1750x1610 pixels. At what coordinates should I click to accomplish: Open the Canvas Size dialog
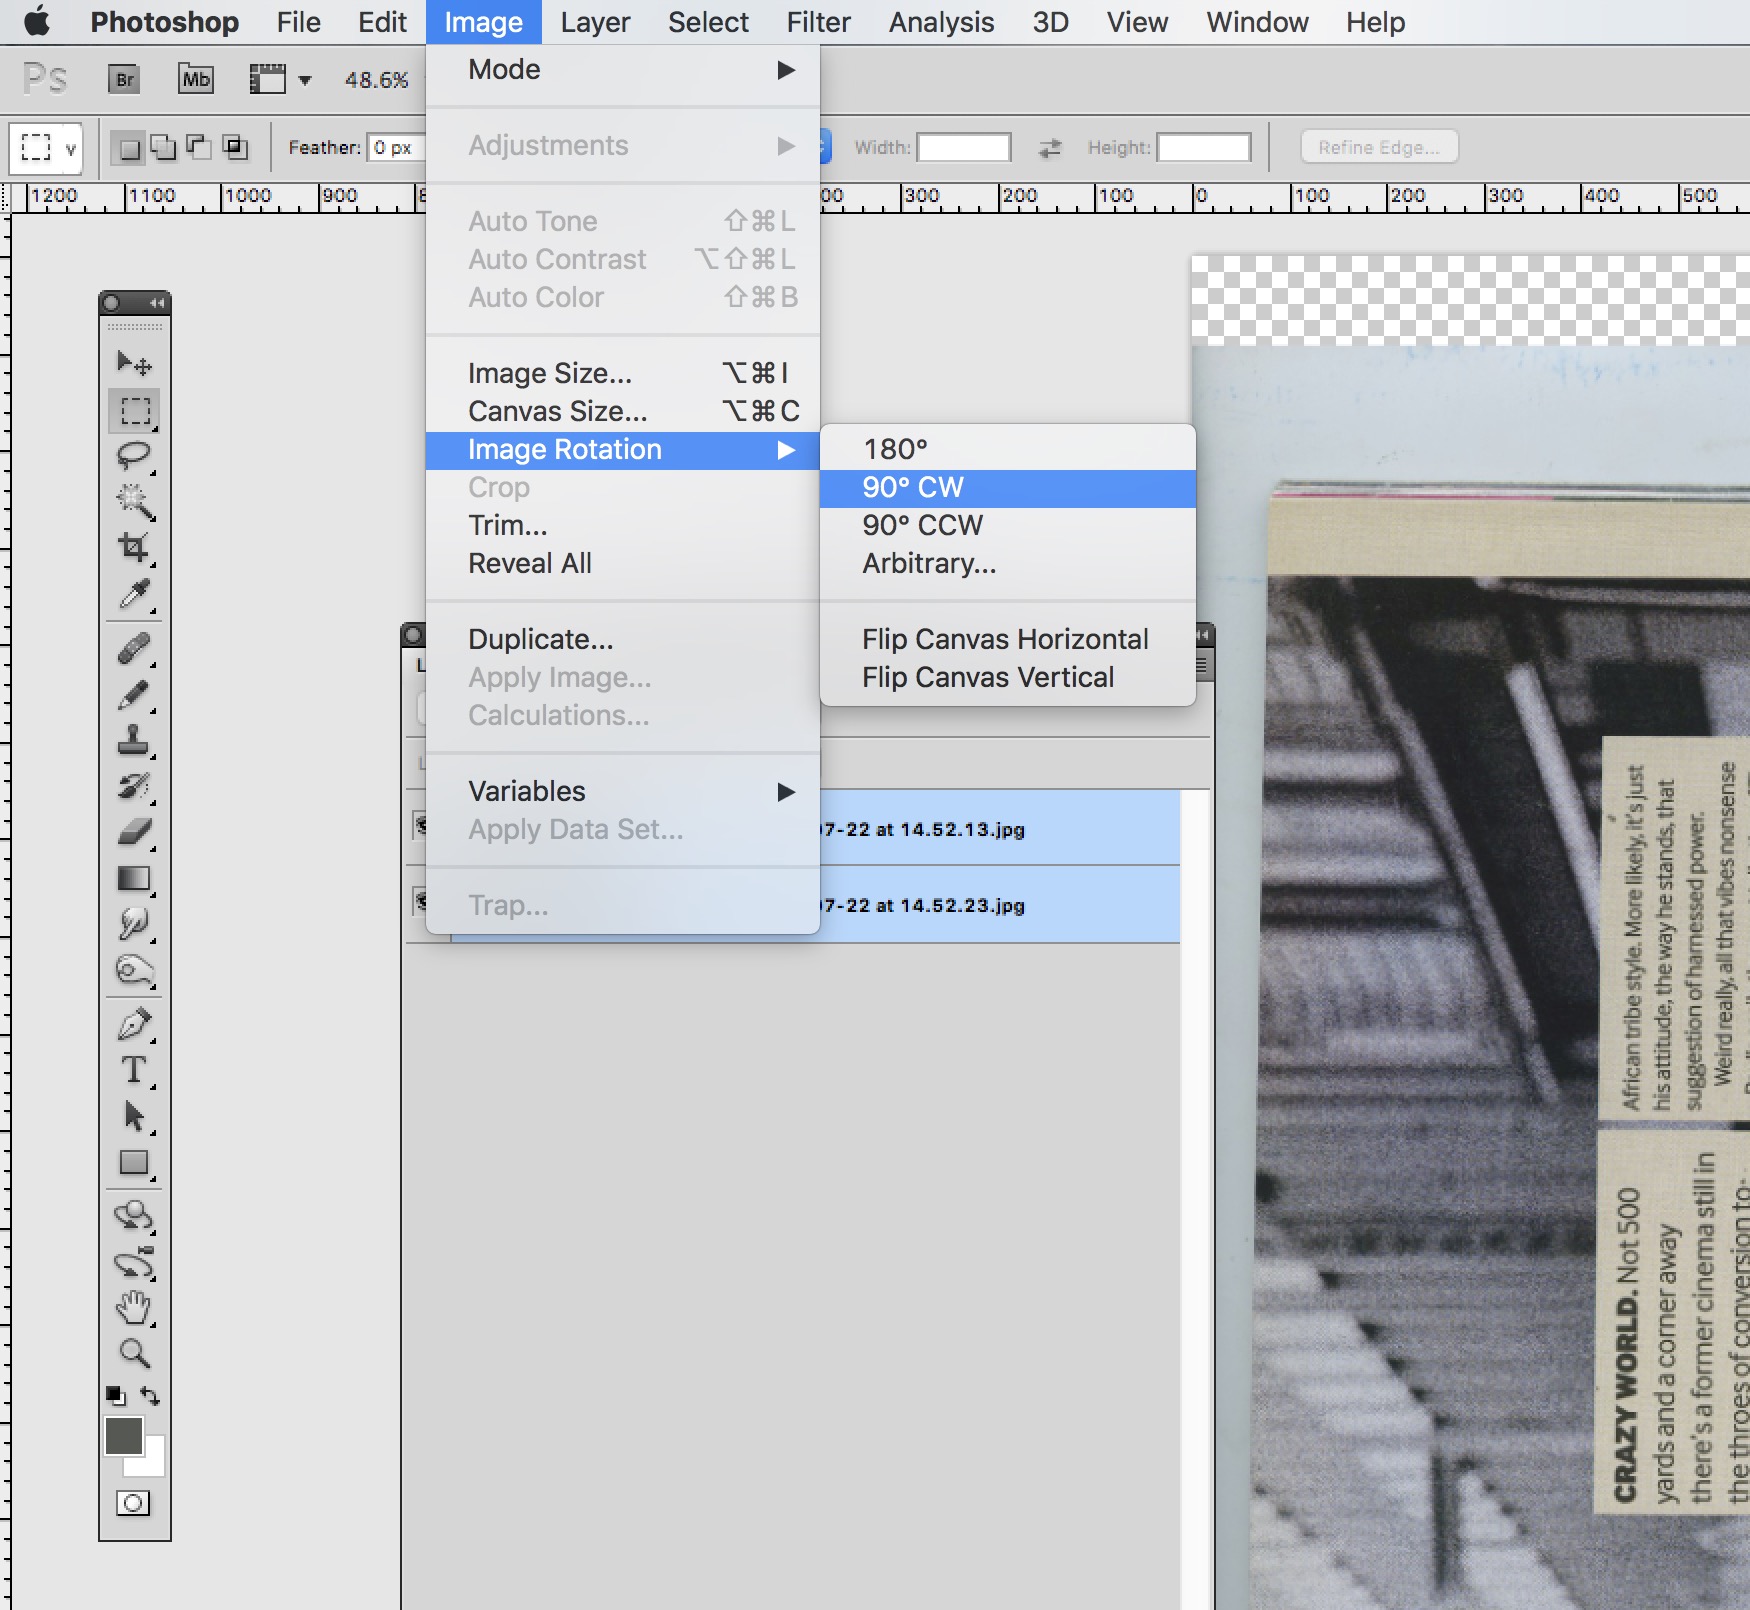pyautogui.click(x=557, y=411)
